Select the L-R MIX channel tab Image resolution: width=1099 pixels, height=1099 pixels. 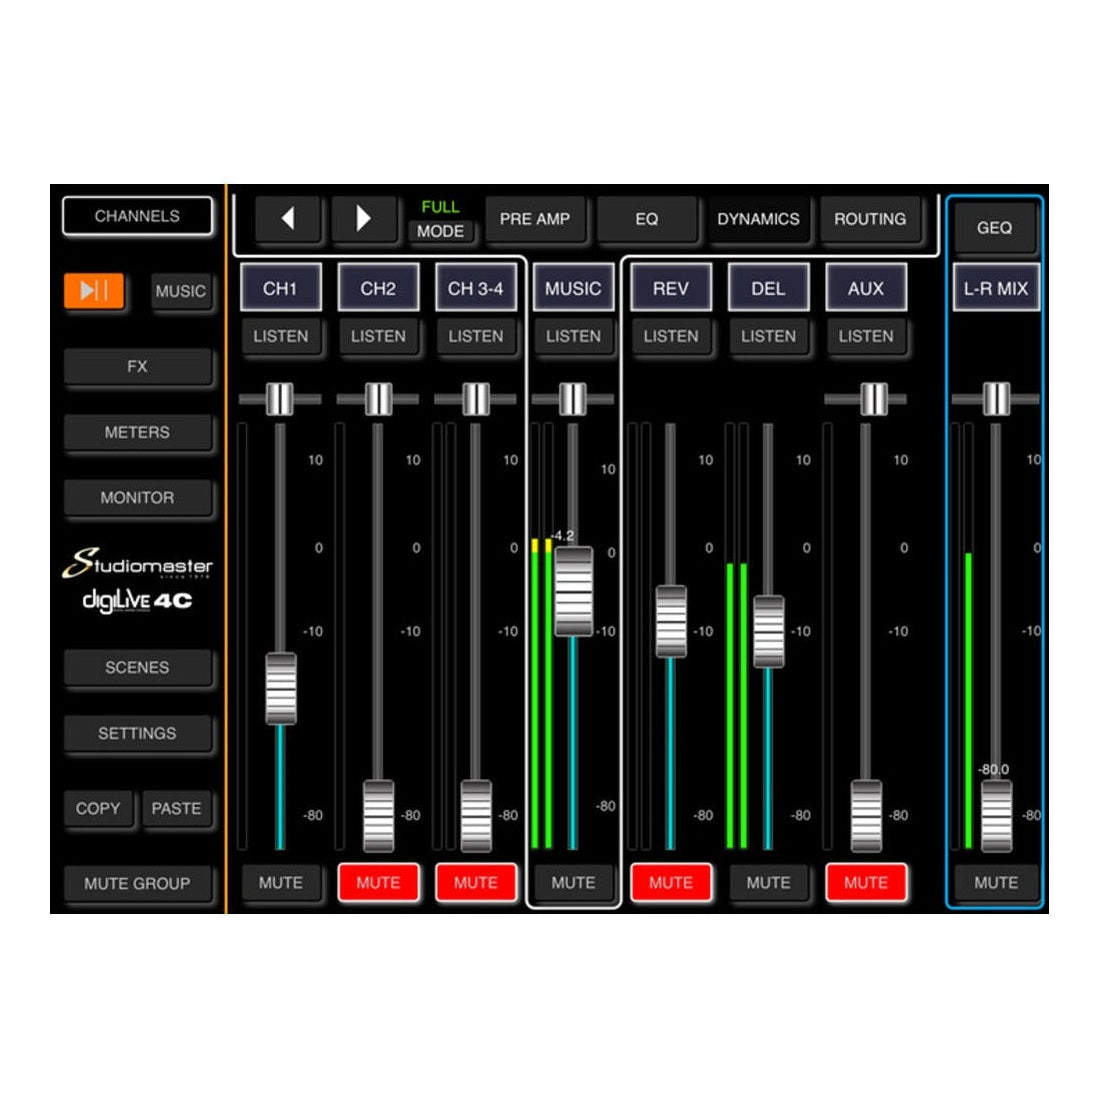coord(995,287)
